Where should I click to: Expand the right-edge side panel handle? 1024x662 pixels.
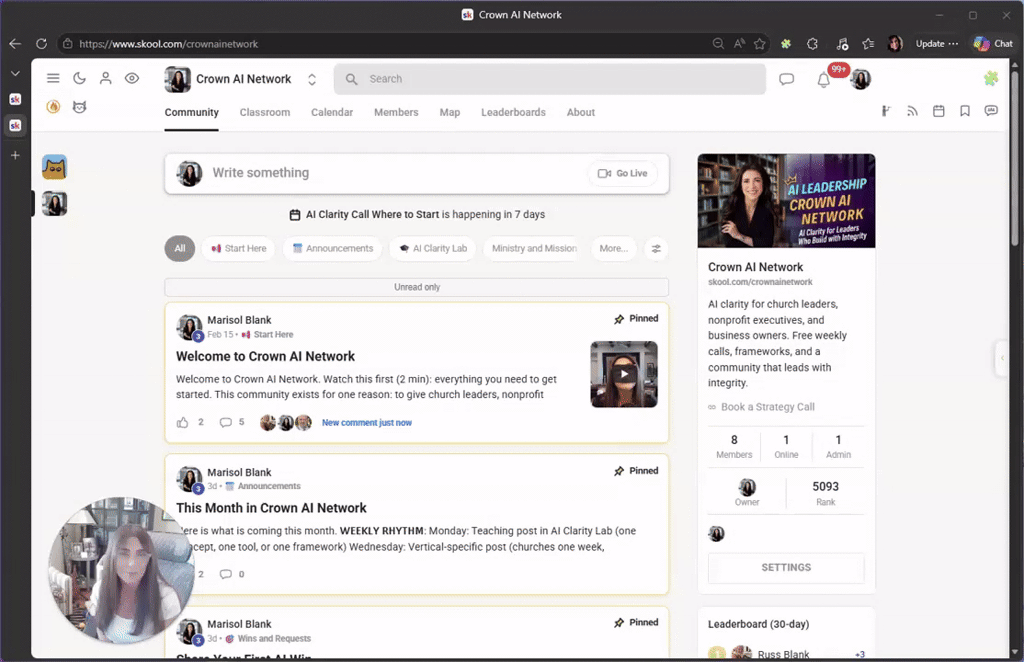pos(1001,358)
